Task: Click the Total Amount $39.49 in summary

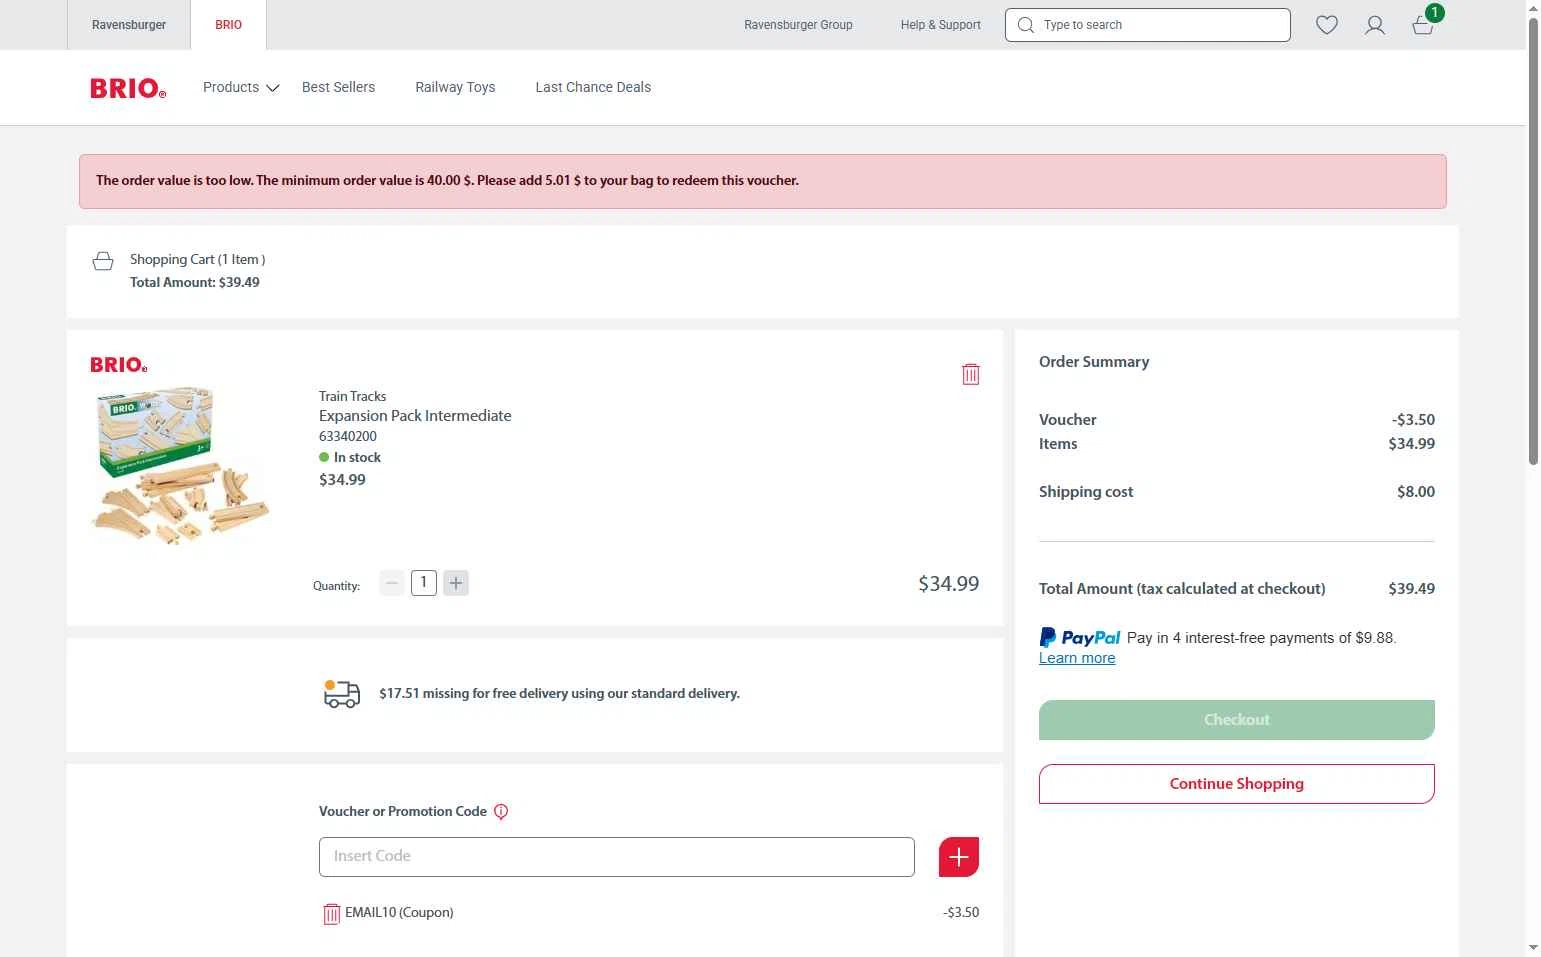Action: click(1411, 589)
